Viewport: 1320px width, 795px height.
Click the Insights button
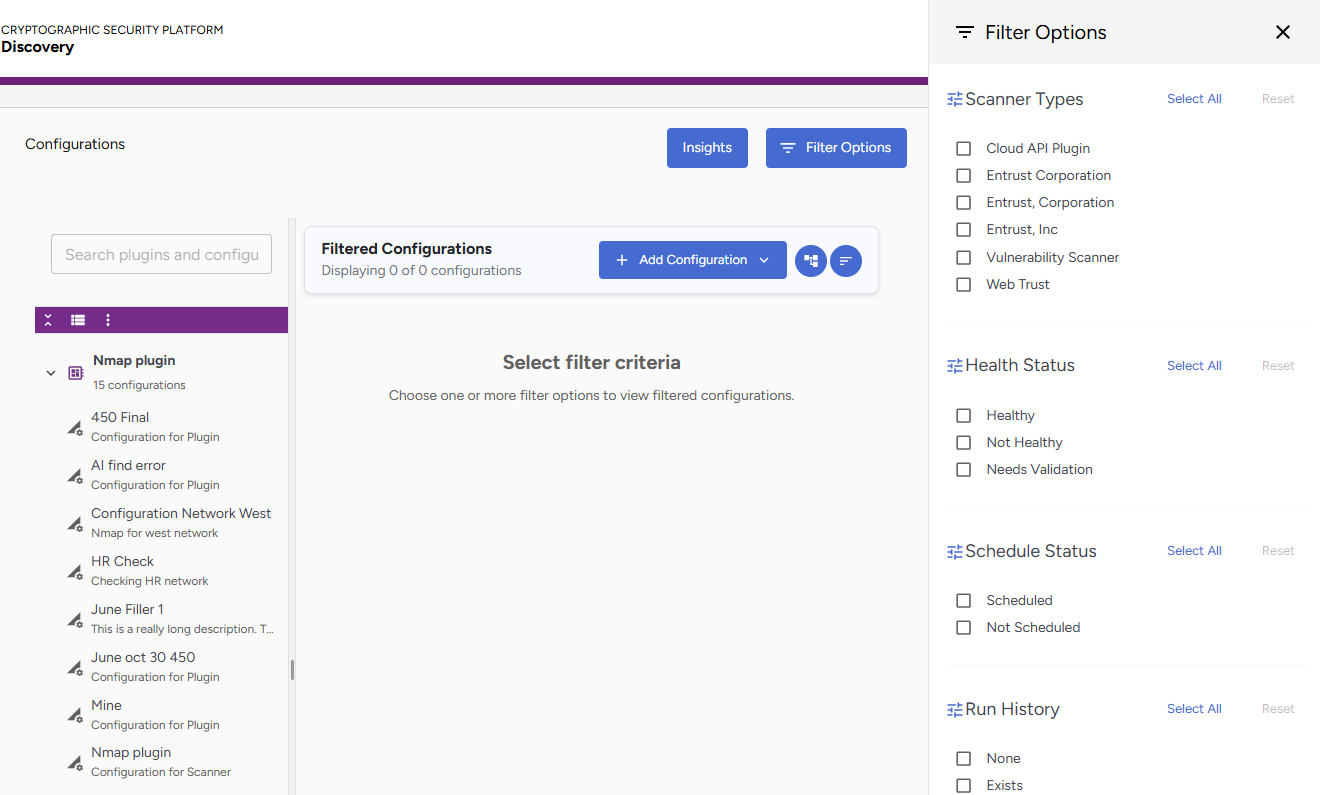click(x=707, y=148)
